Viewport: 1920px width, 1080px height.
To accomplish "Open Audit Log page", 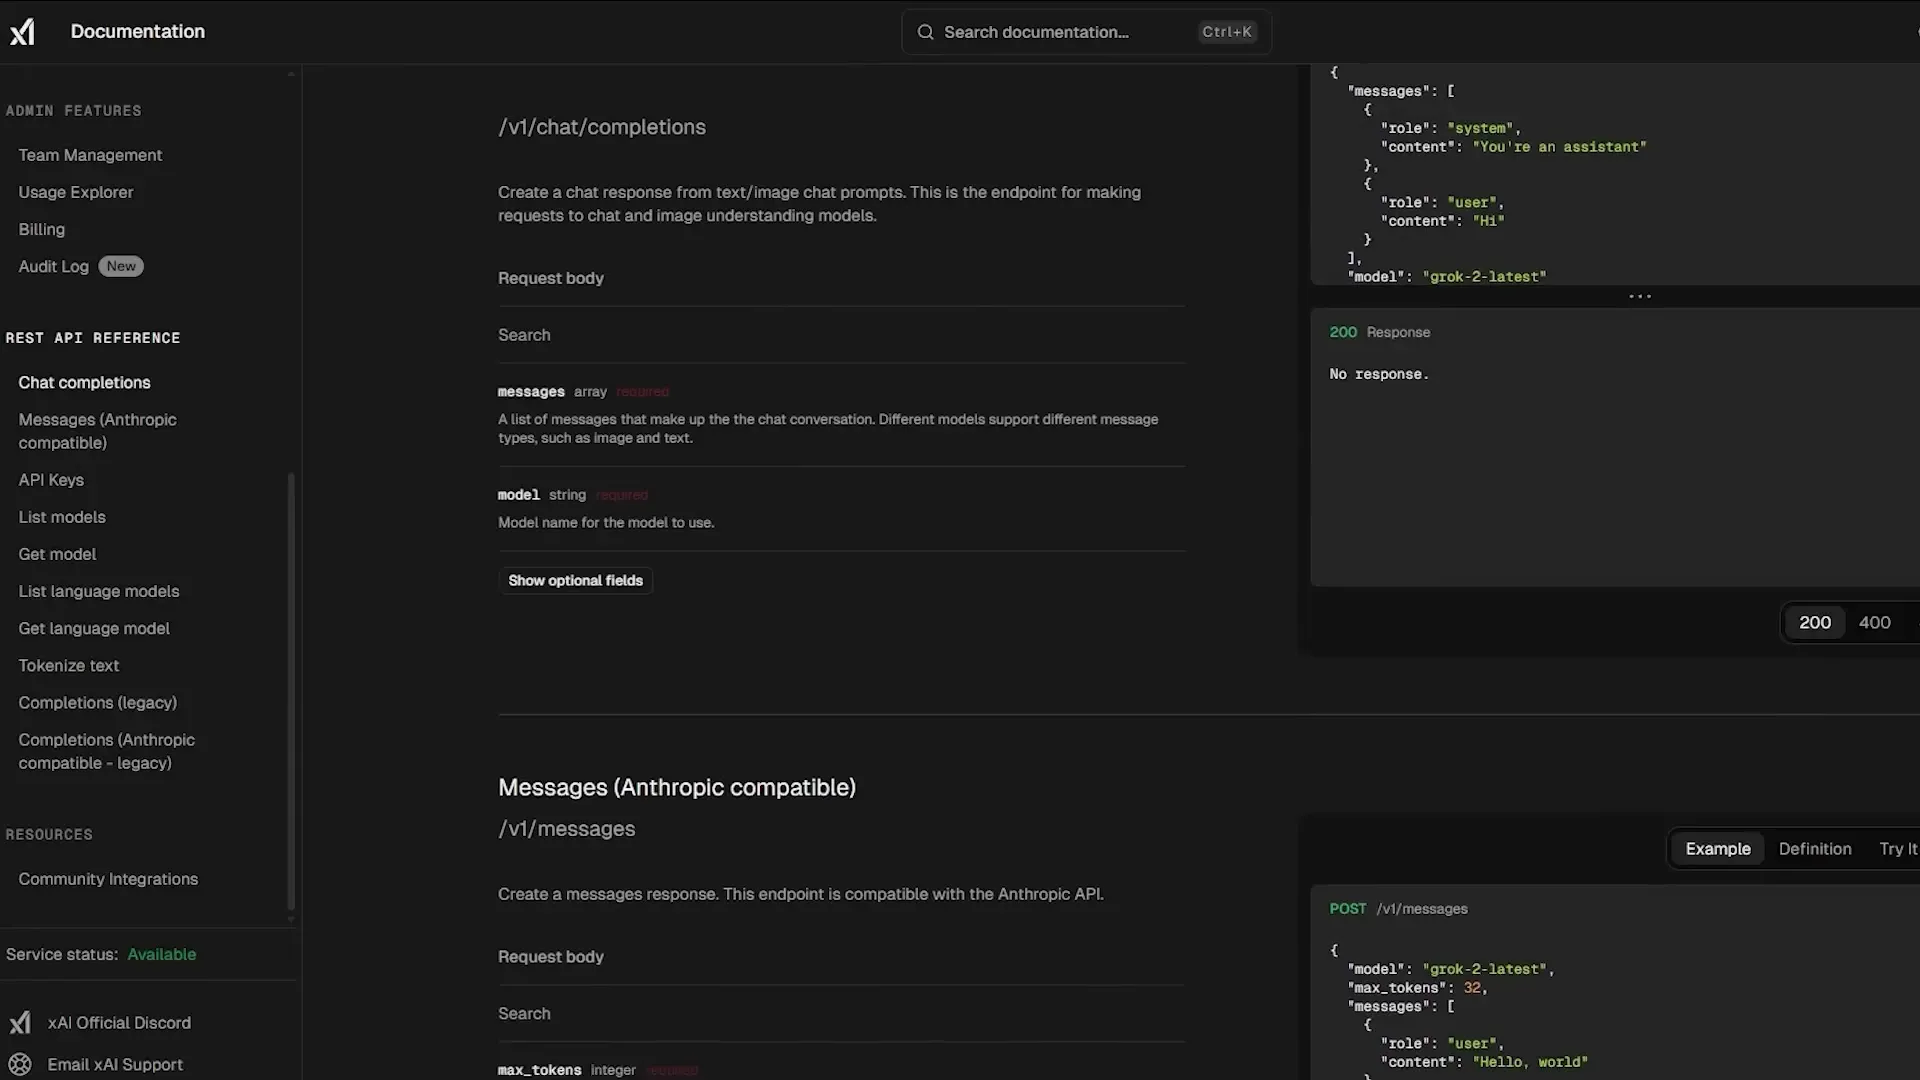I will (54, 266).
